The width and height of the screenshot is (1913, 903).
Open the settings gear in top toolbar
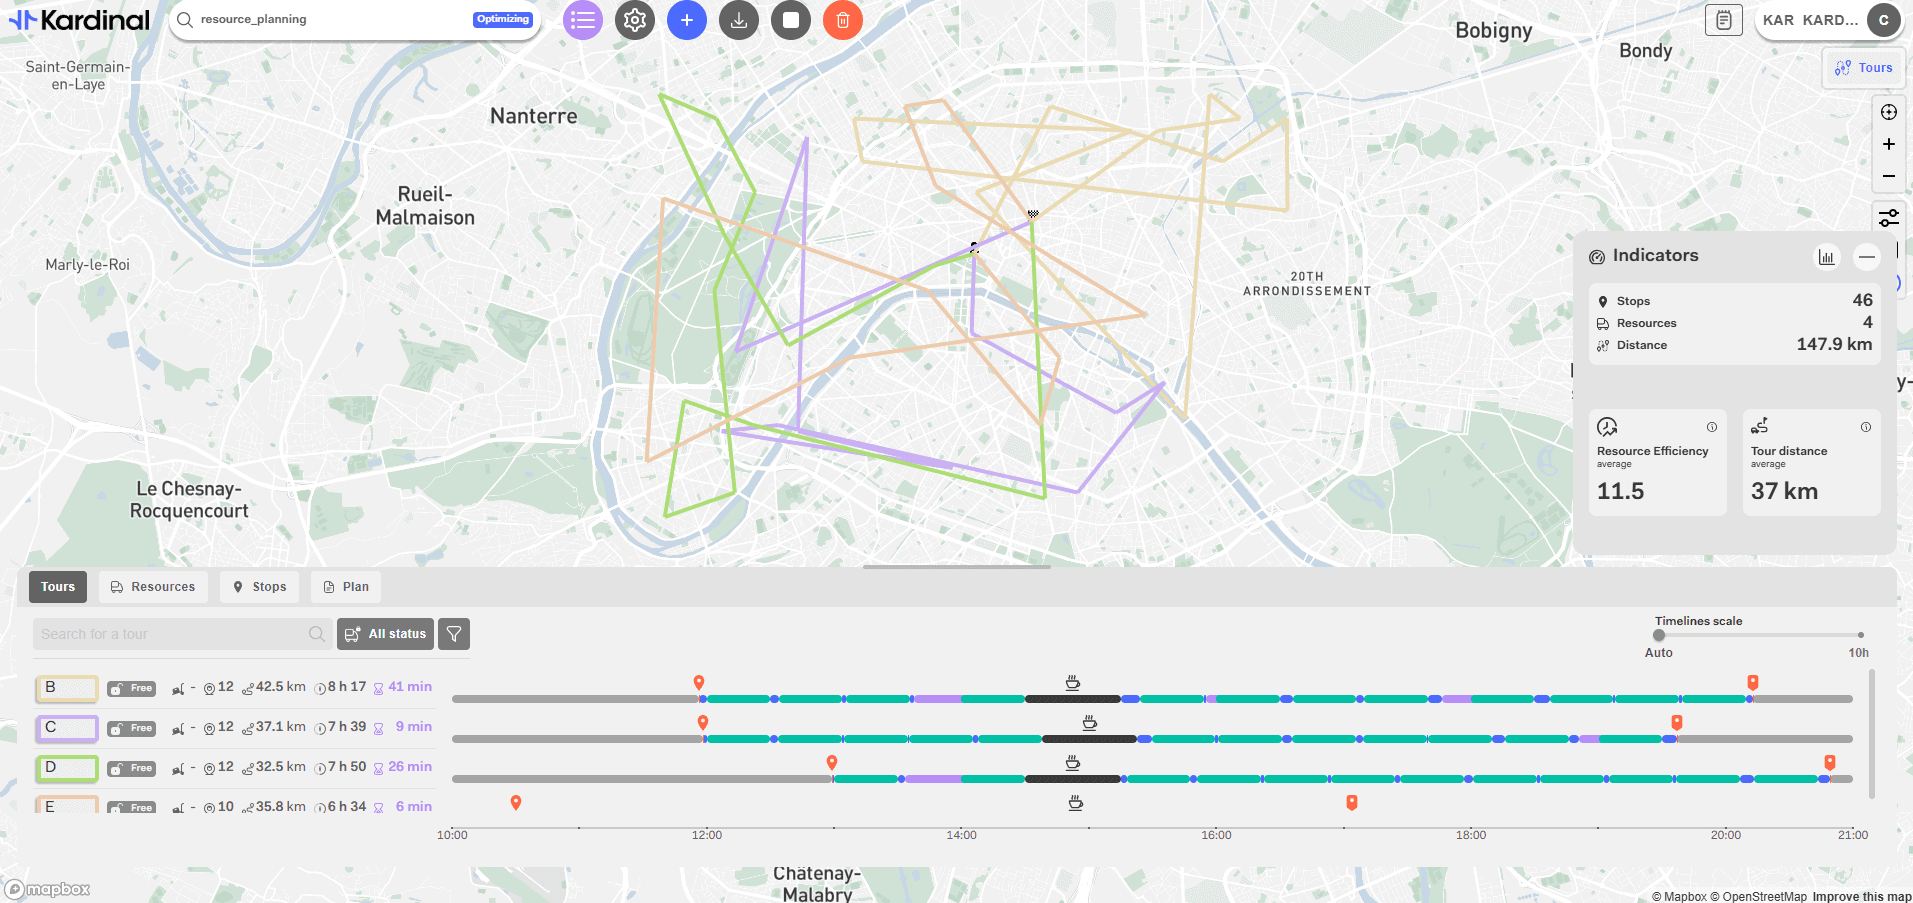(x=635, y=20)
